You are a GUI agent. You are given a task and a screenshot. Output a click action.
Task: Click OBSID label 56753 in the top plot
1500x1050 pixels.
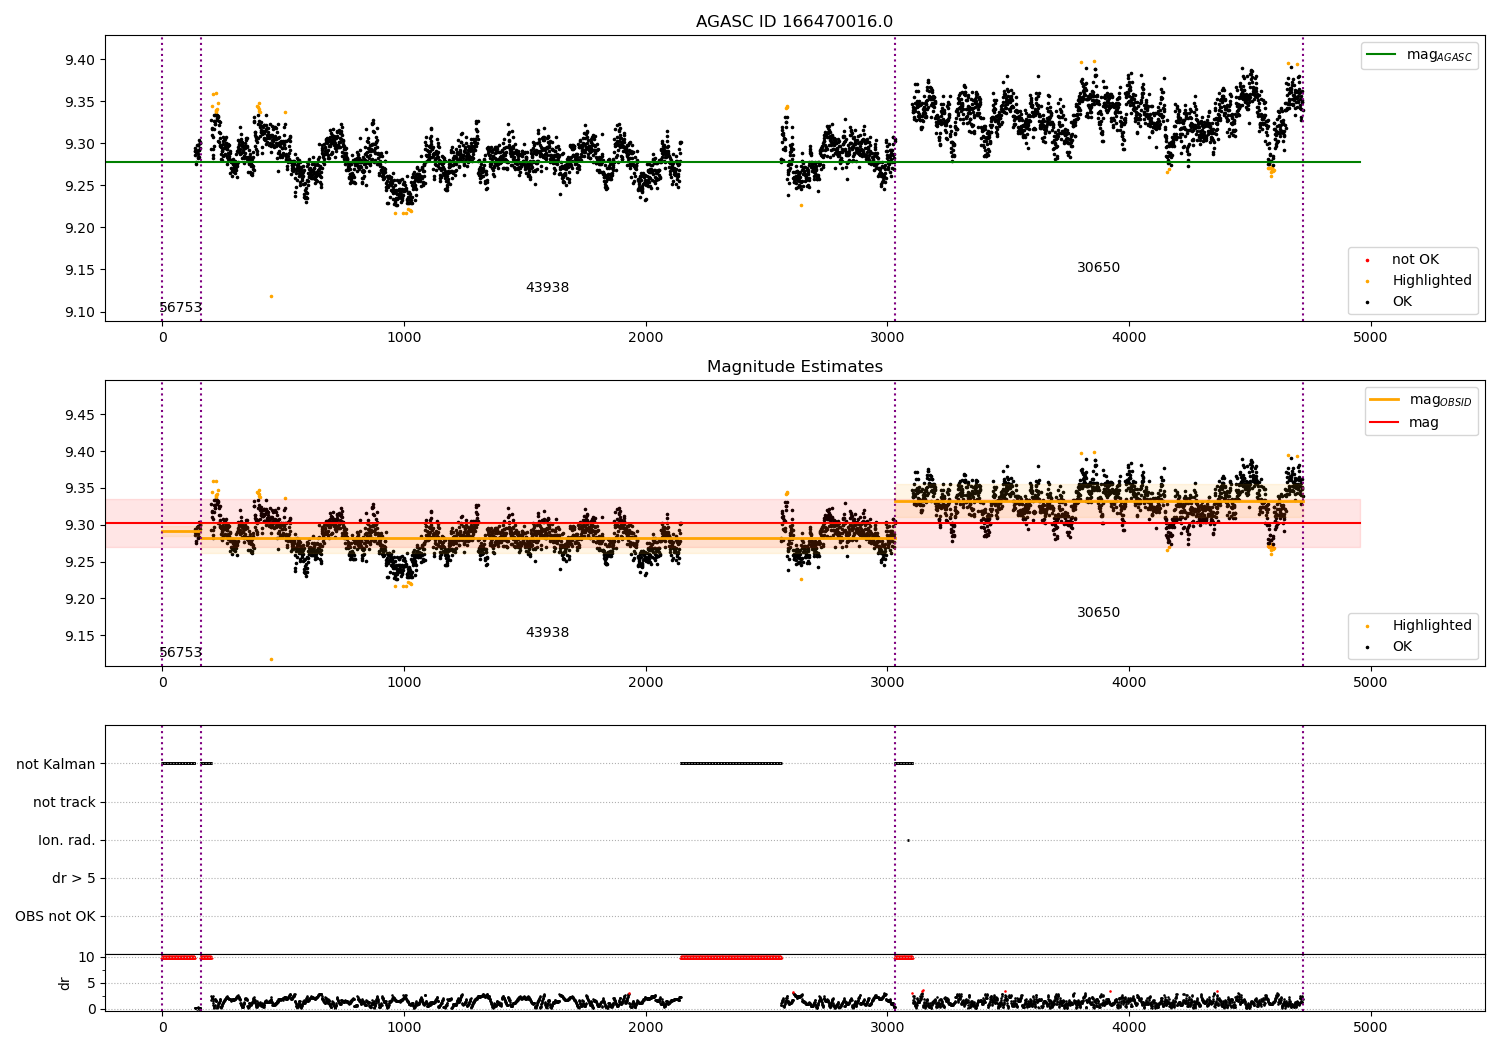181,308
